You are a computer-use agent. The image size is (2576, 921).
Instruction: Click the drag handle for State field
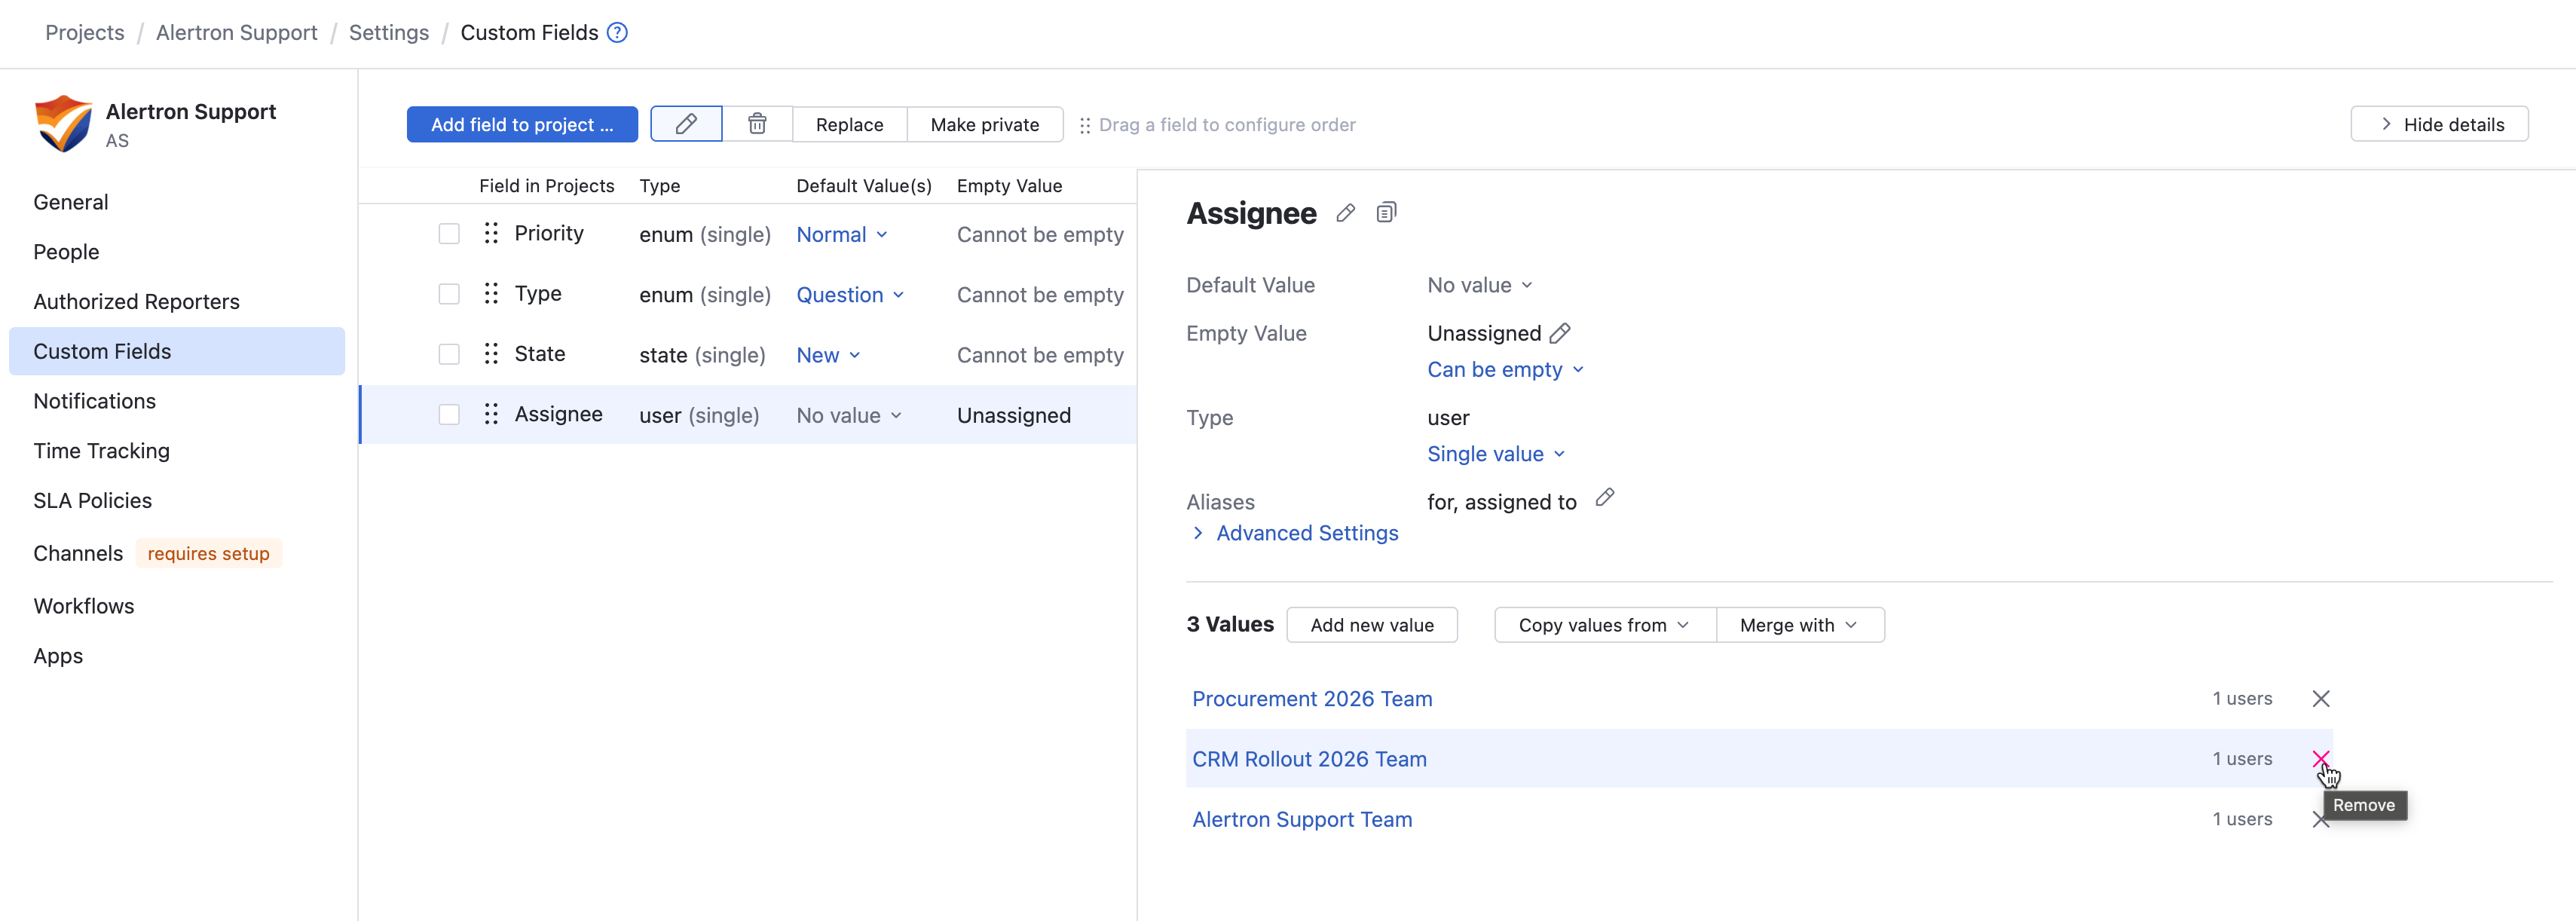click(491, 354)
